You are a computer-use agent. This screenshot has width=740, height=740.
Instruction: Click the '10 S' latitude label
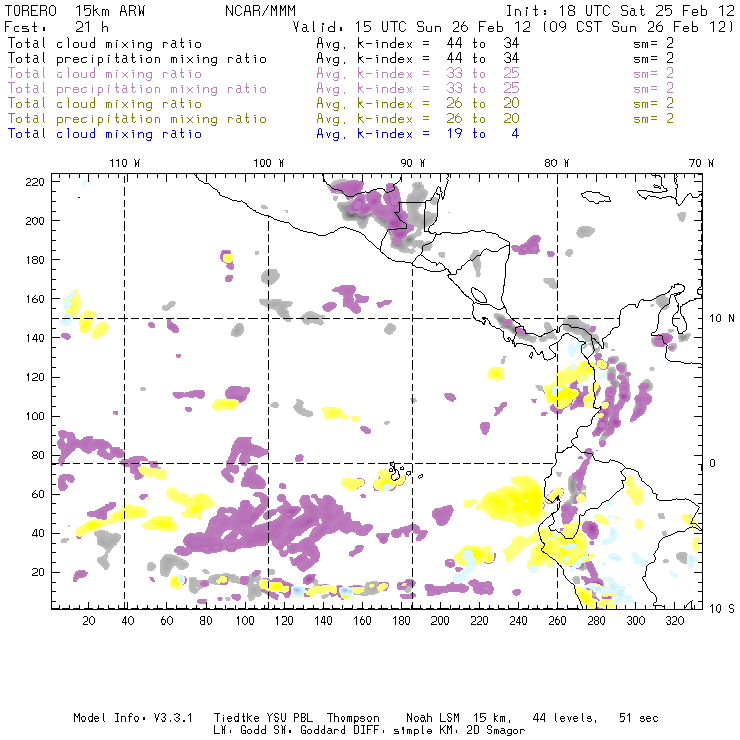(722, 609)
